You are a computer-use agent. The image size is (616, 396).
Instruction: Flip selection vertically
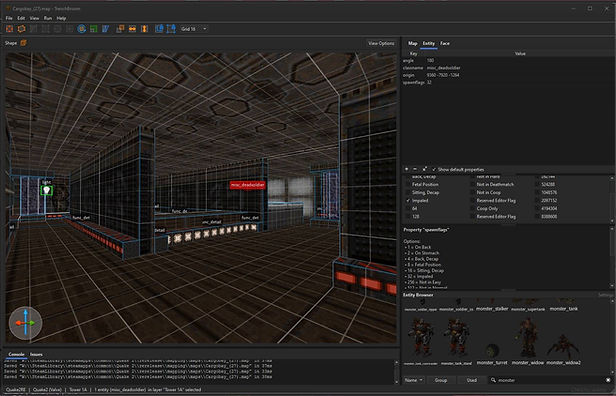pyautogui.click(x=144, y=29)
